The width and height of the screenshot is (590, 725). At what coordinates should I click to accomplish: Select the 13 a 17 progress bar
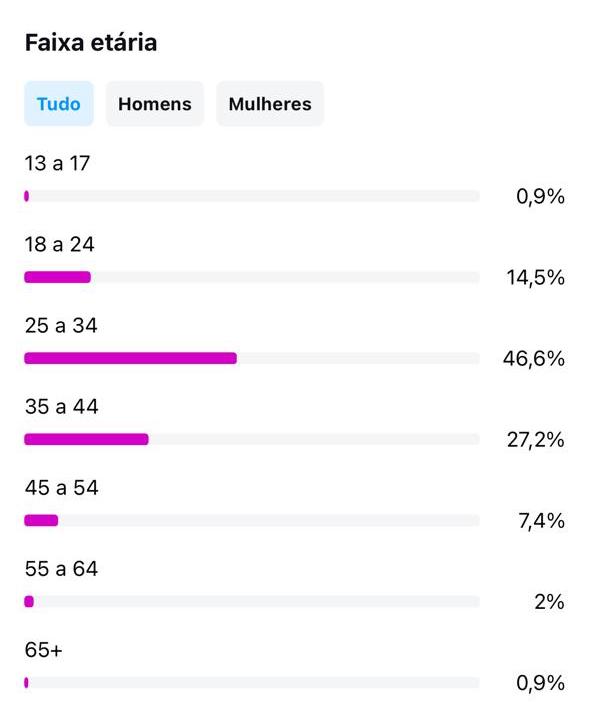point(252,196)
